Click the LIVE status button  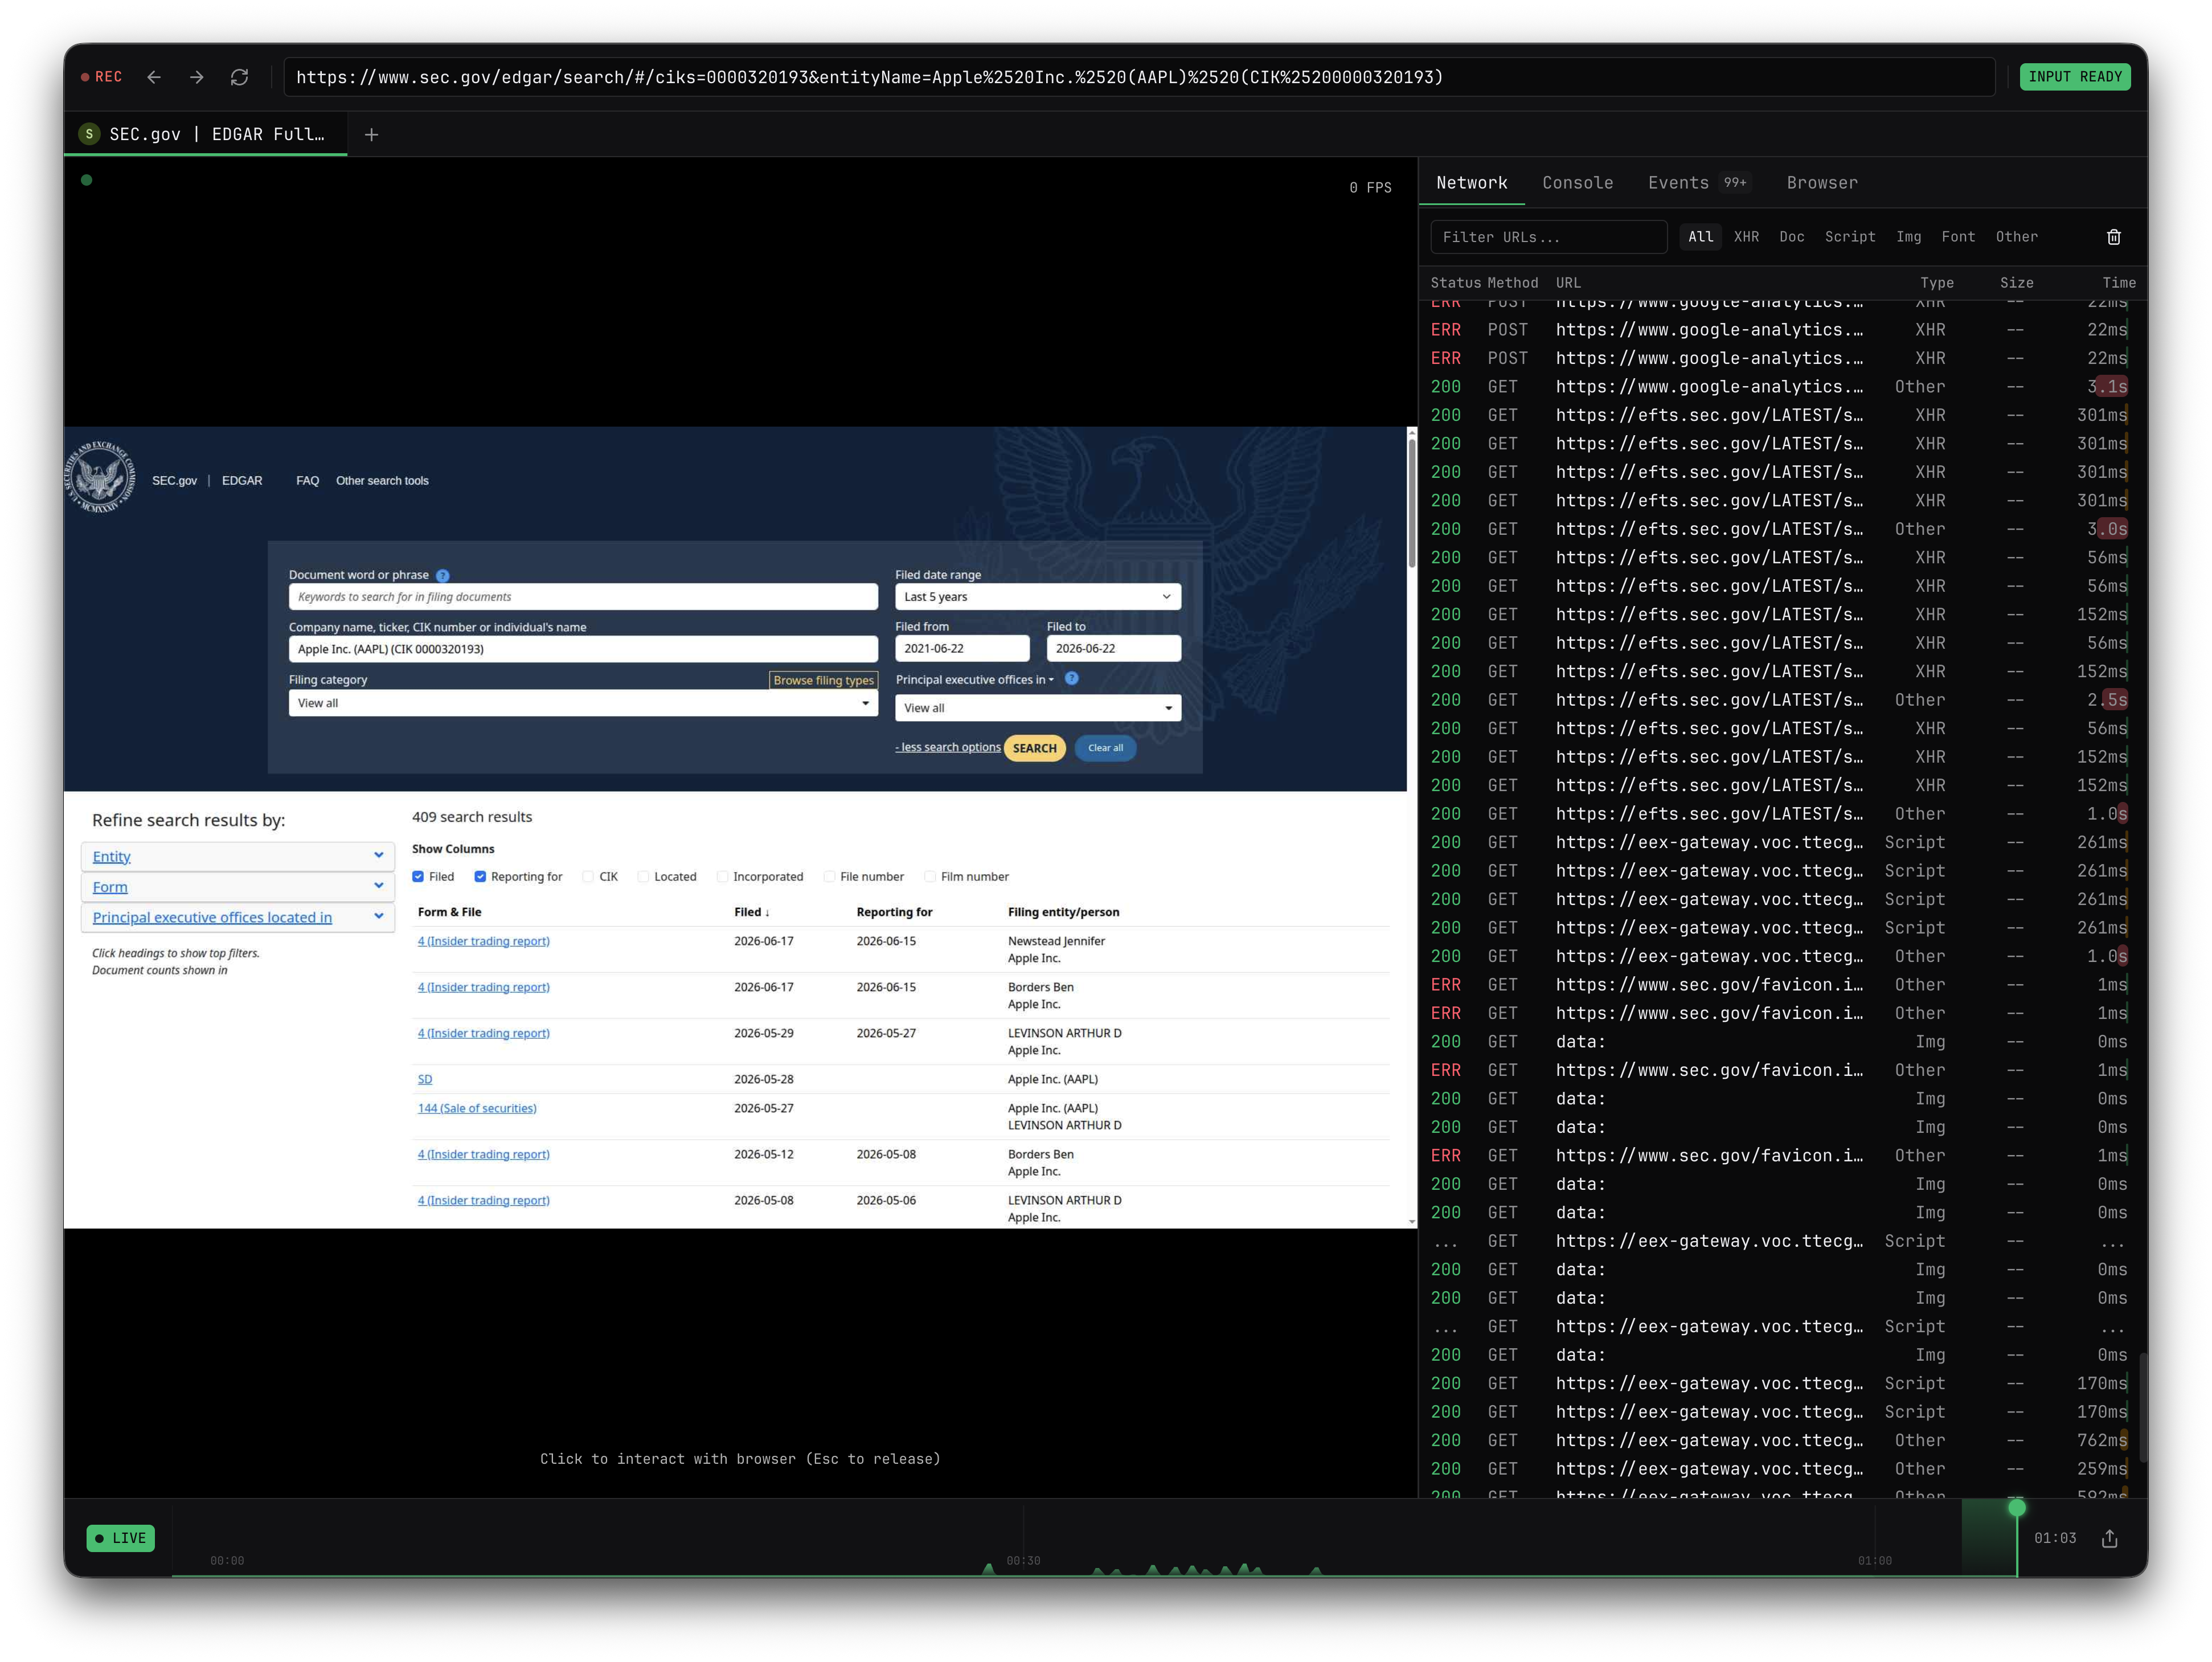click(x=121, y=1538)
